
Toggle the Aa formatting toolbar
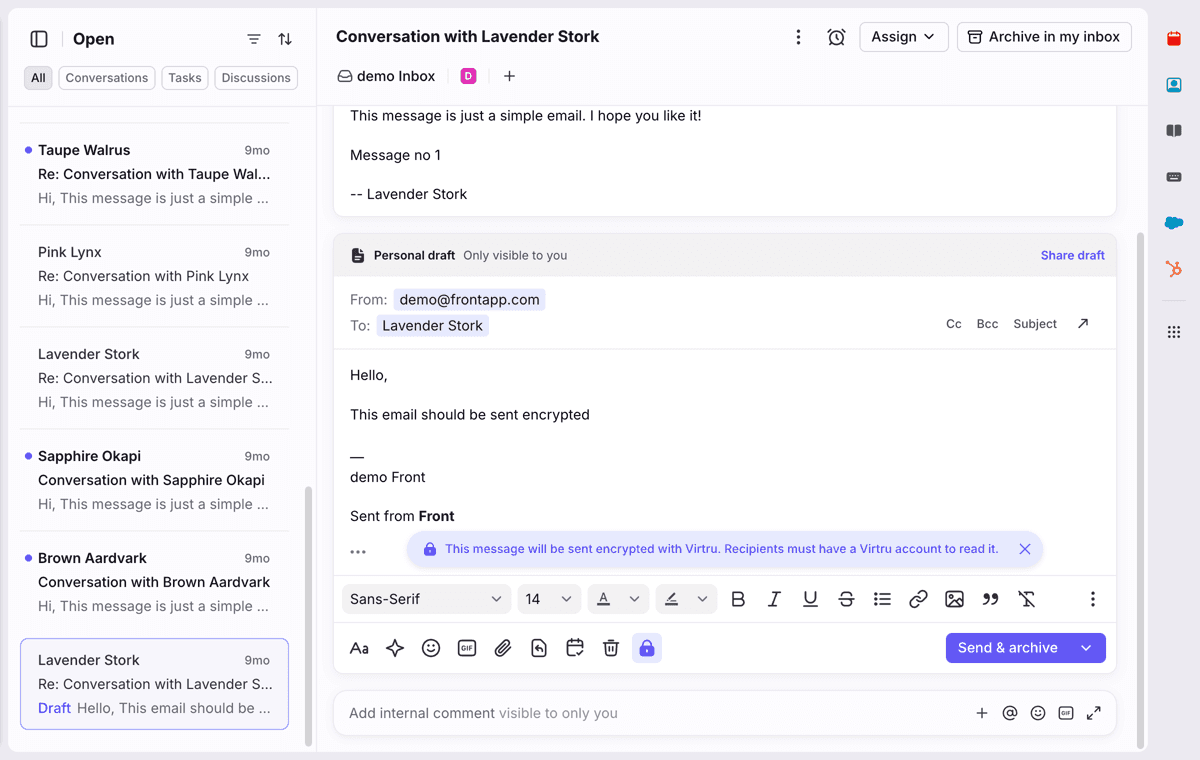point(359,648)
